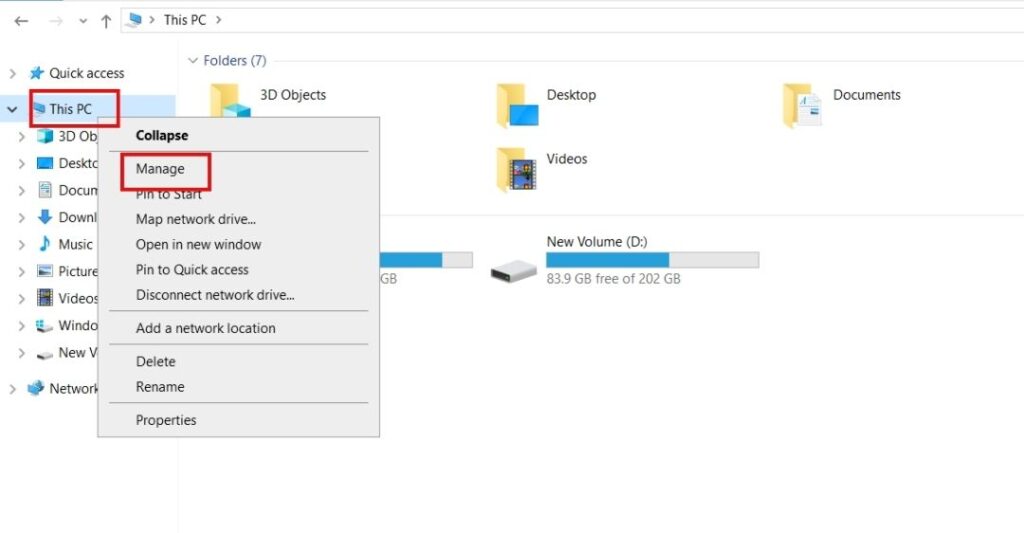Open the Documents folder icon
The height and width of the screenshot is (533, 1024).
(x=802, y=105)
